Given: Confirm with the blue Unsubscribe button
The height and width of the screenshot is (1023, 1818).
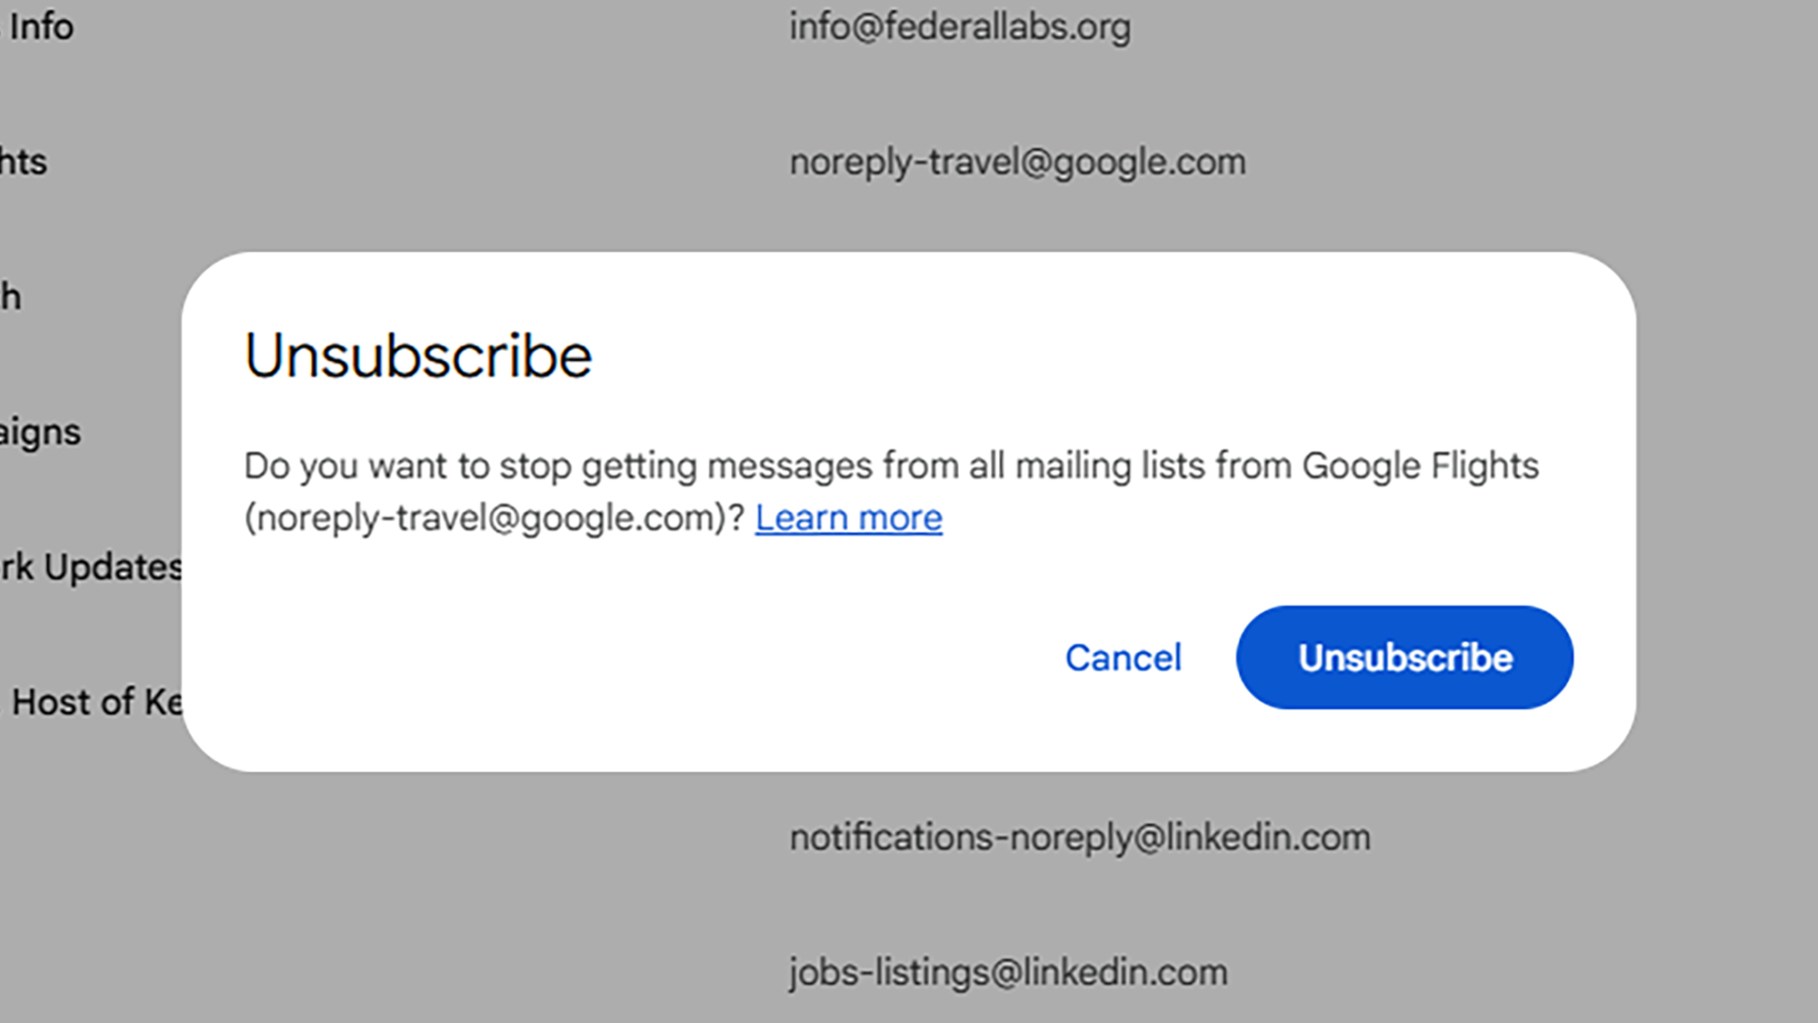Looking at the screenshot, I should click(x=1404, y=657).
